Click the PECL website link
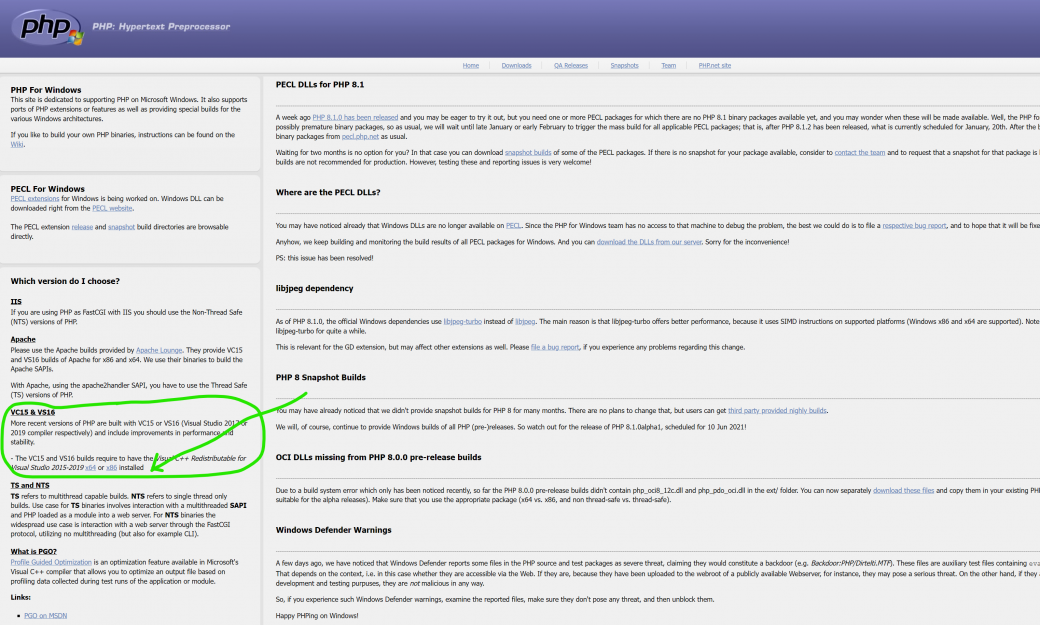Screen dimensions: 1040x625 tap(113, 208)
